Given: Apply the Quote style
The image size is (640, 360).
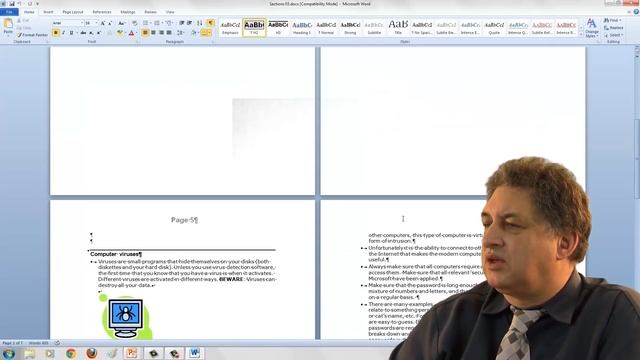Looking at the screenshot, I should click(494, 28).
